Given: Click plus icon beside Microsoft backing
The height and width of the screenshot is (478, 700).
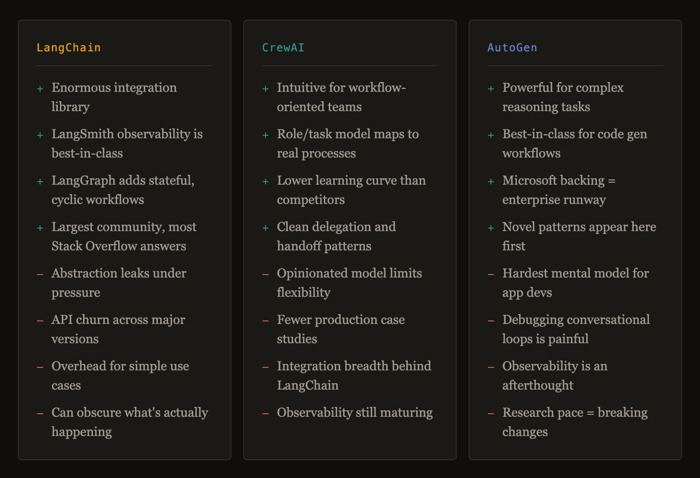Looking at the screenshot, I should point(491,181).
